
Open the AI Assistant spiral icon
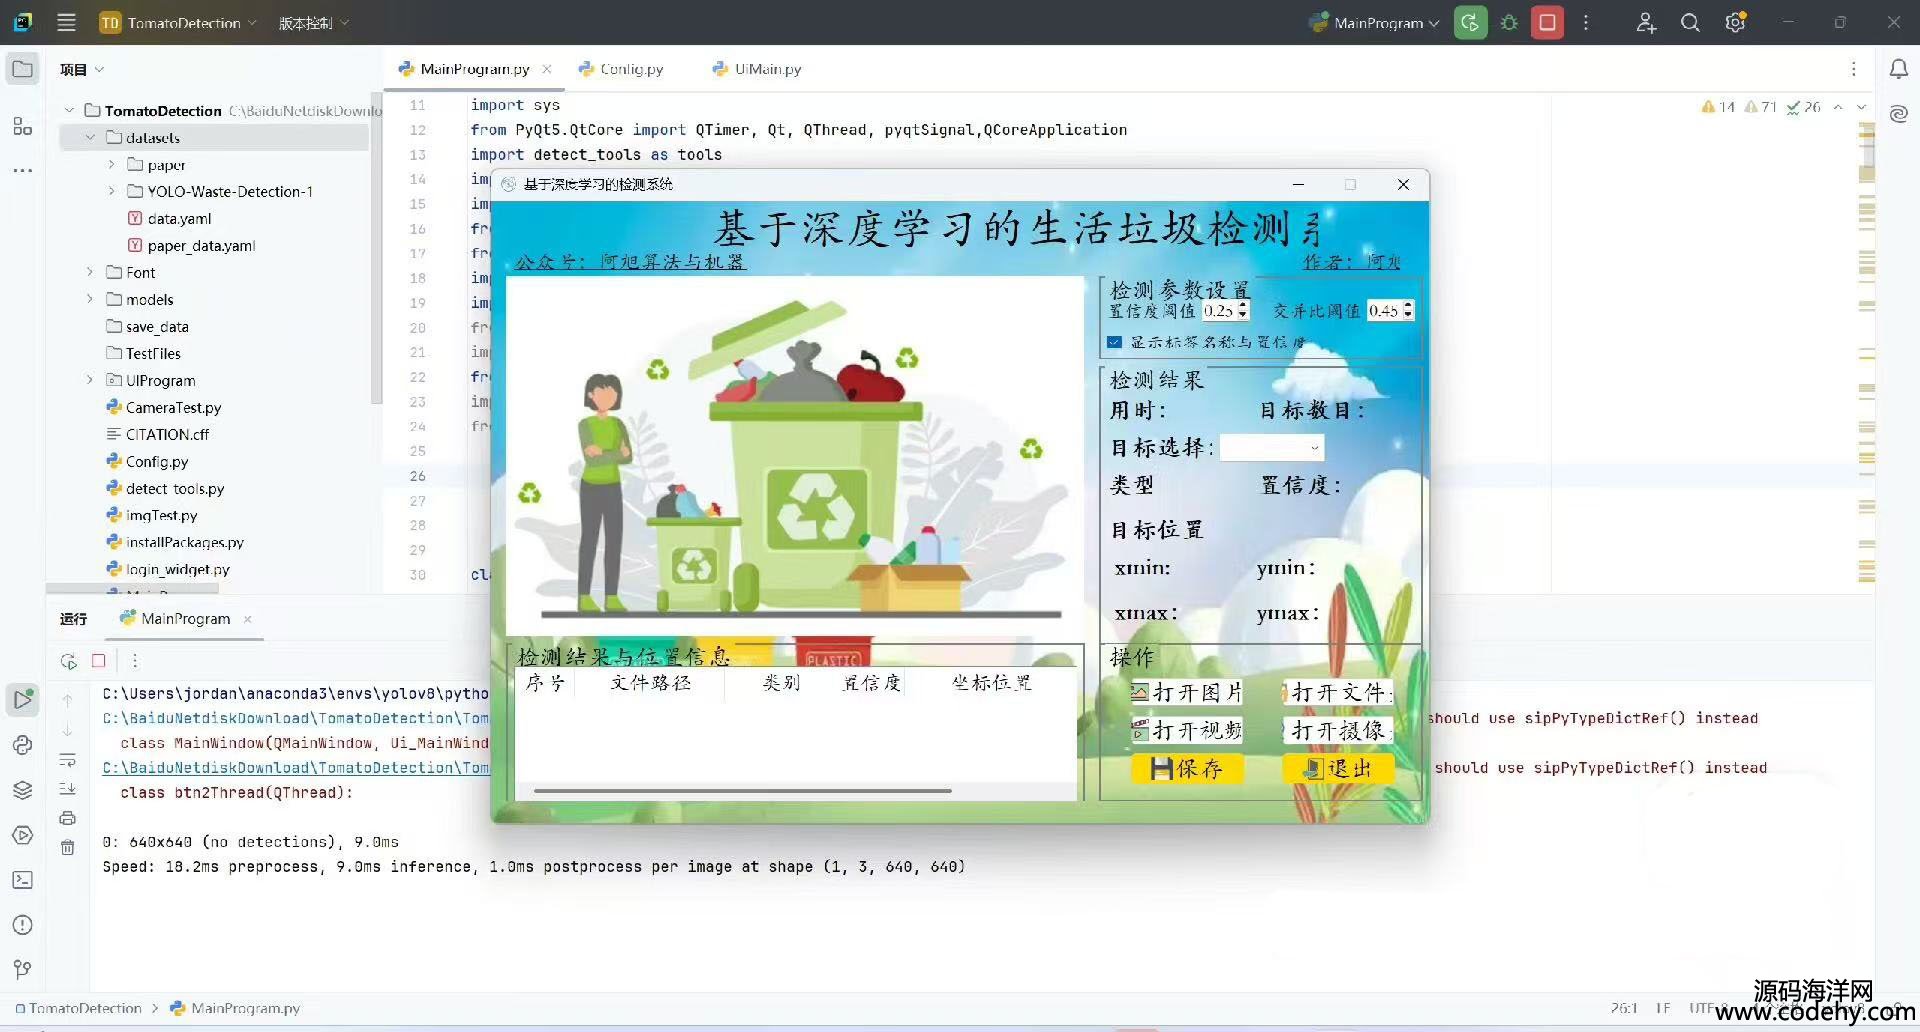(x=1898, y=113)
